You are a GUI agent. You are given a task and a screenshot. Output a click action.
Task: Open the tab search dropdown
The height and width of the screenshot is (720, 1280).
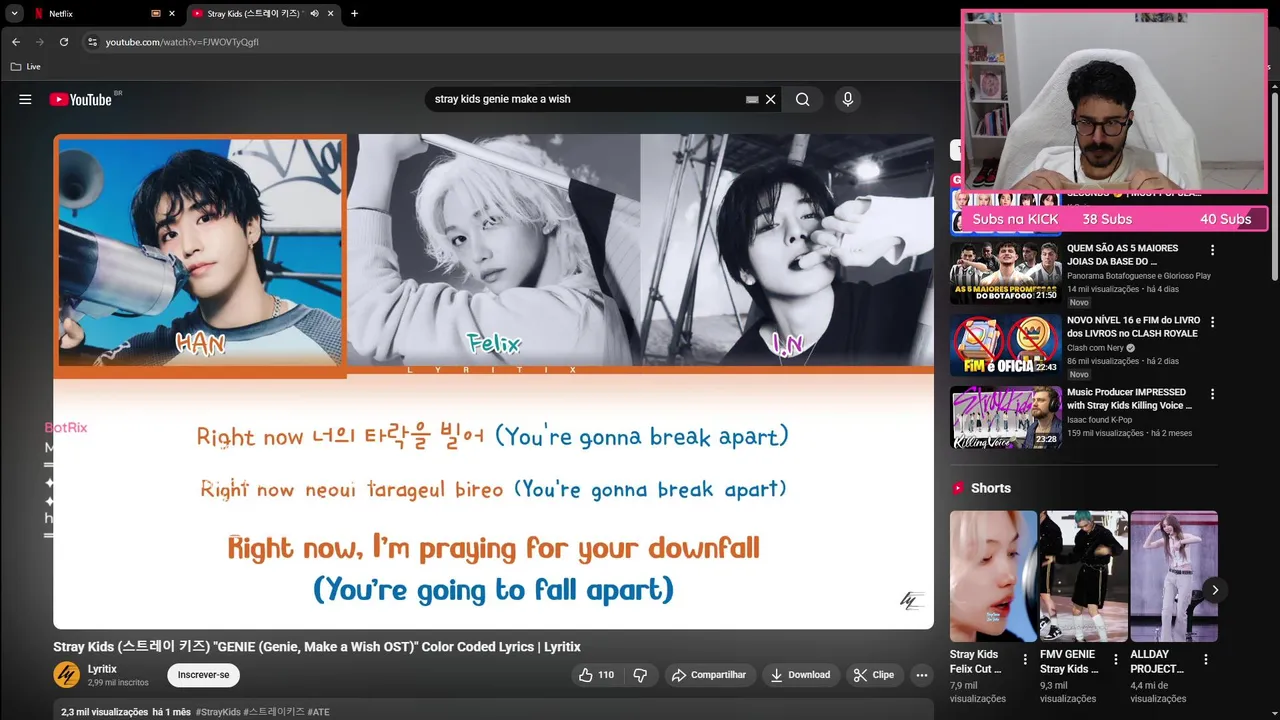[14, 14]
